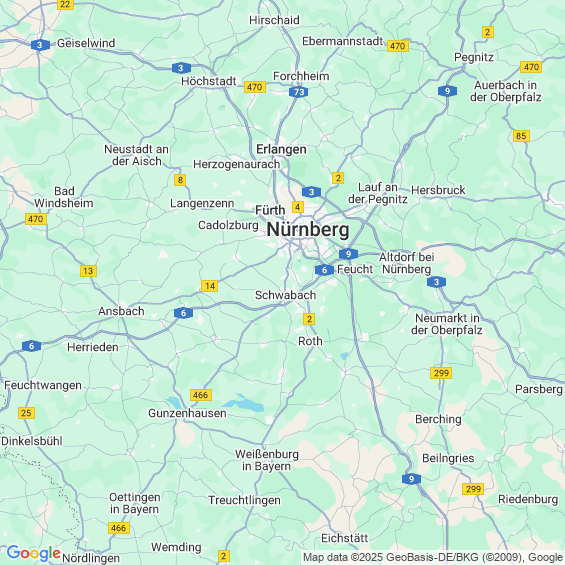This screenshot has height=565, width=565.
Task: Click the A73 highway shield near Forchheim
Action: (x=298, y=92)
